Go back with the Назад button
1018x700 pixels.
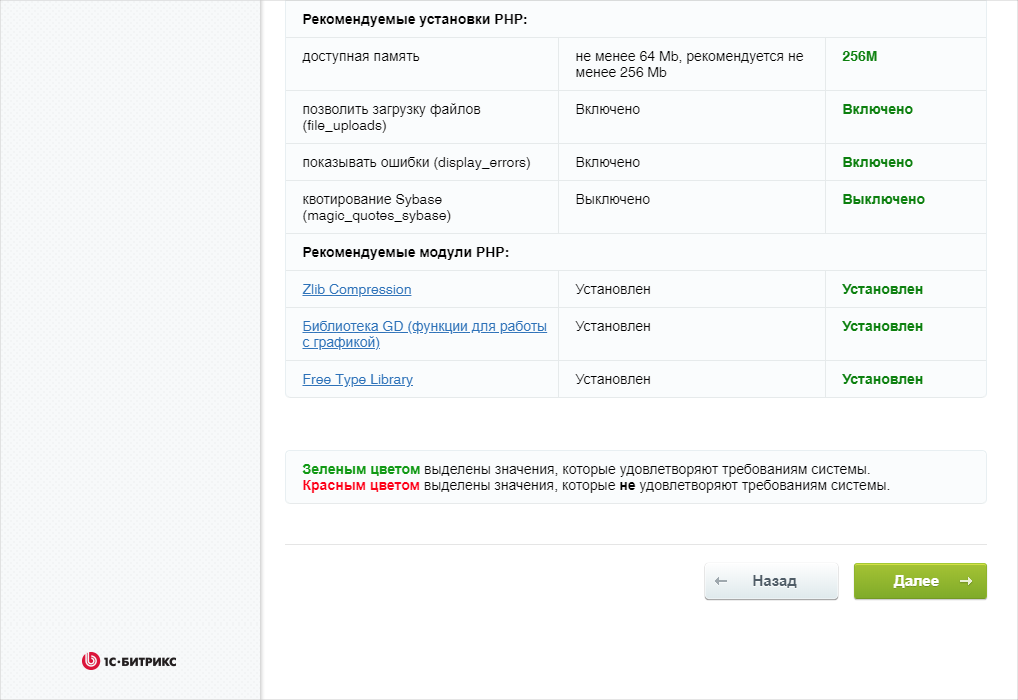pyautogui.click(x=771, y=581)
